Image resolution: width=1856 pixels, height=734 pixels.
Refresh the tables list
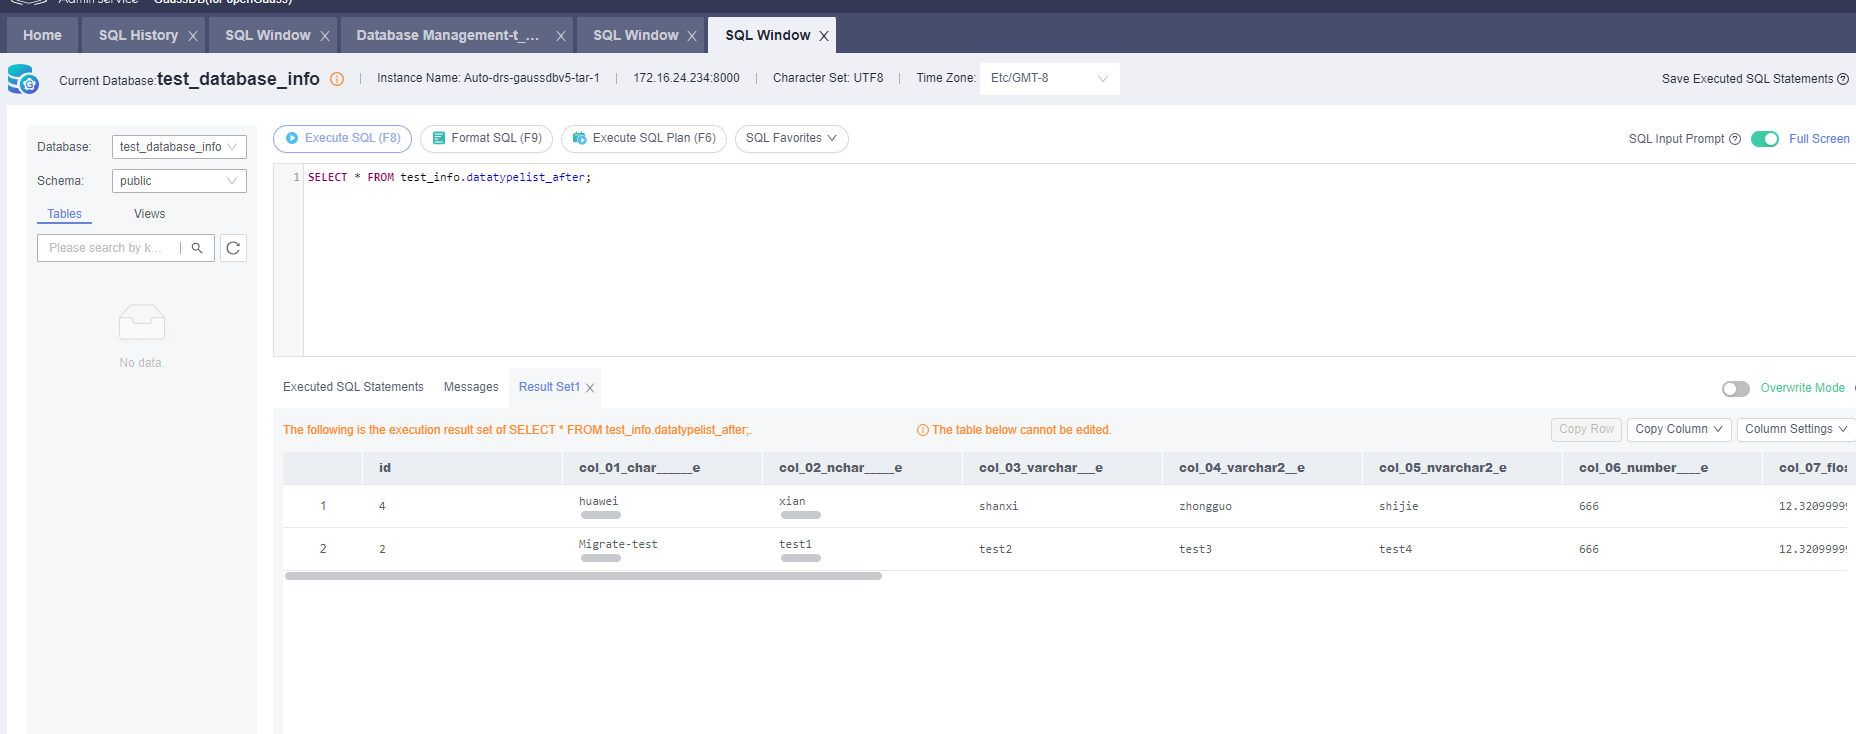pos(233,248)
